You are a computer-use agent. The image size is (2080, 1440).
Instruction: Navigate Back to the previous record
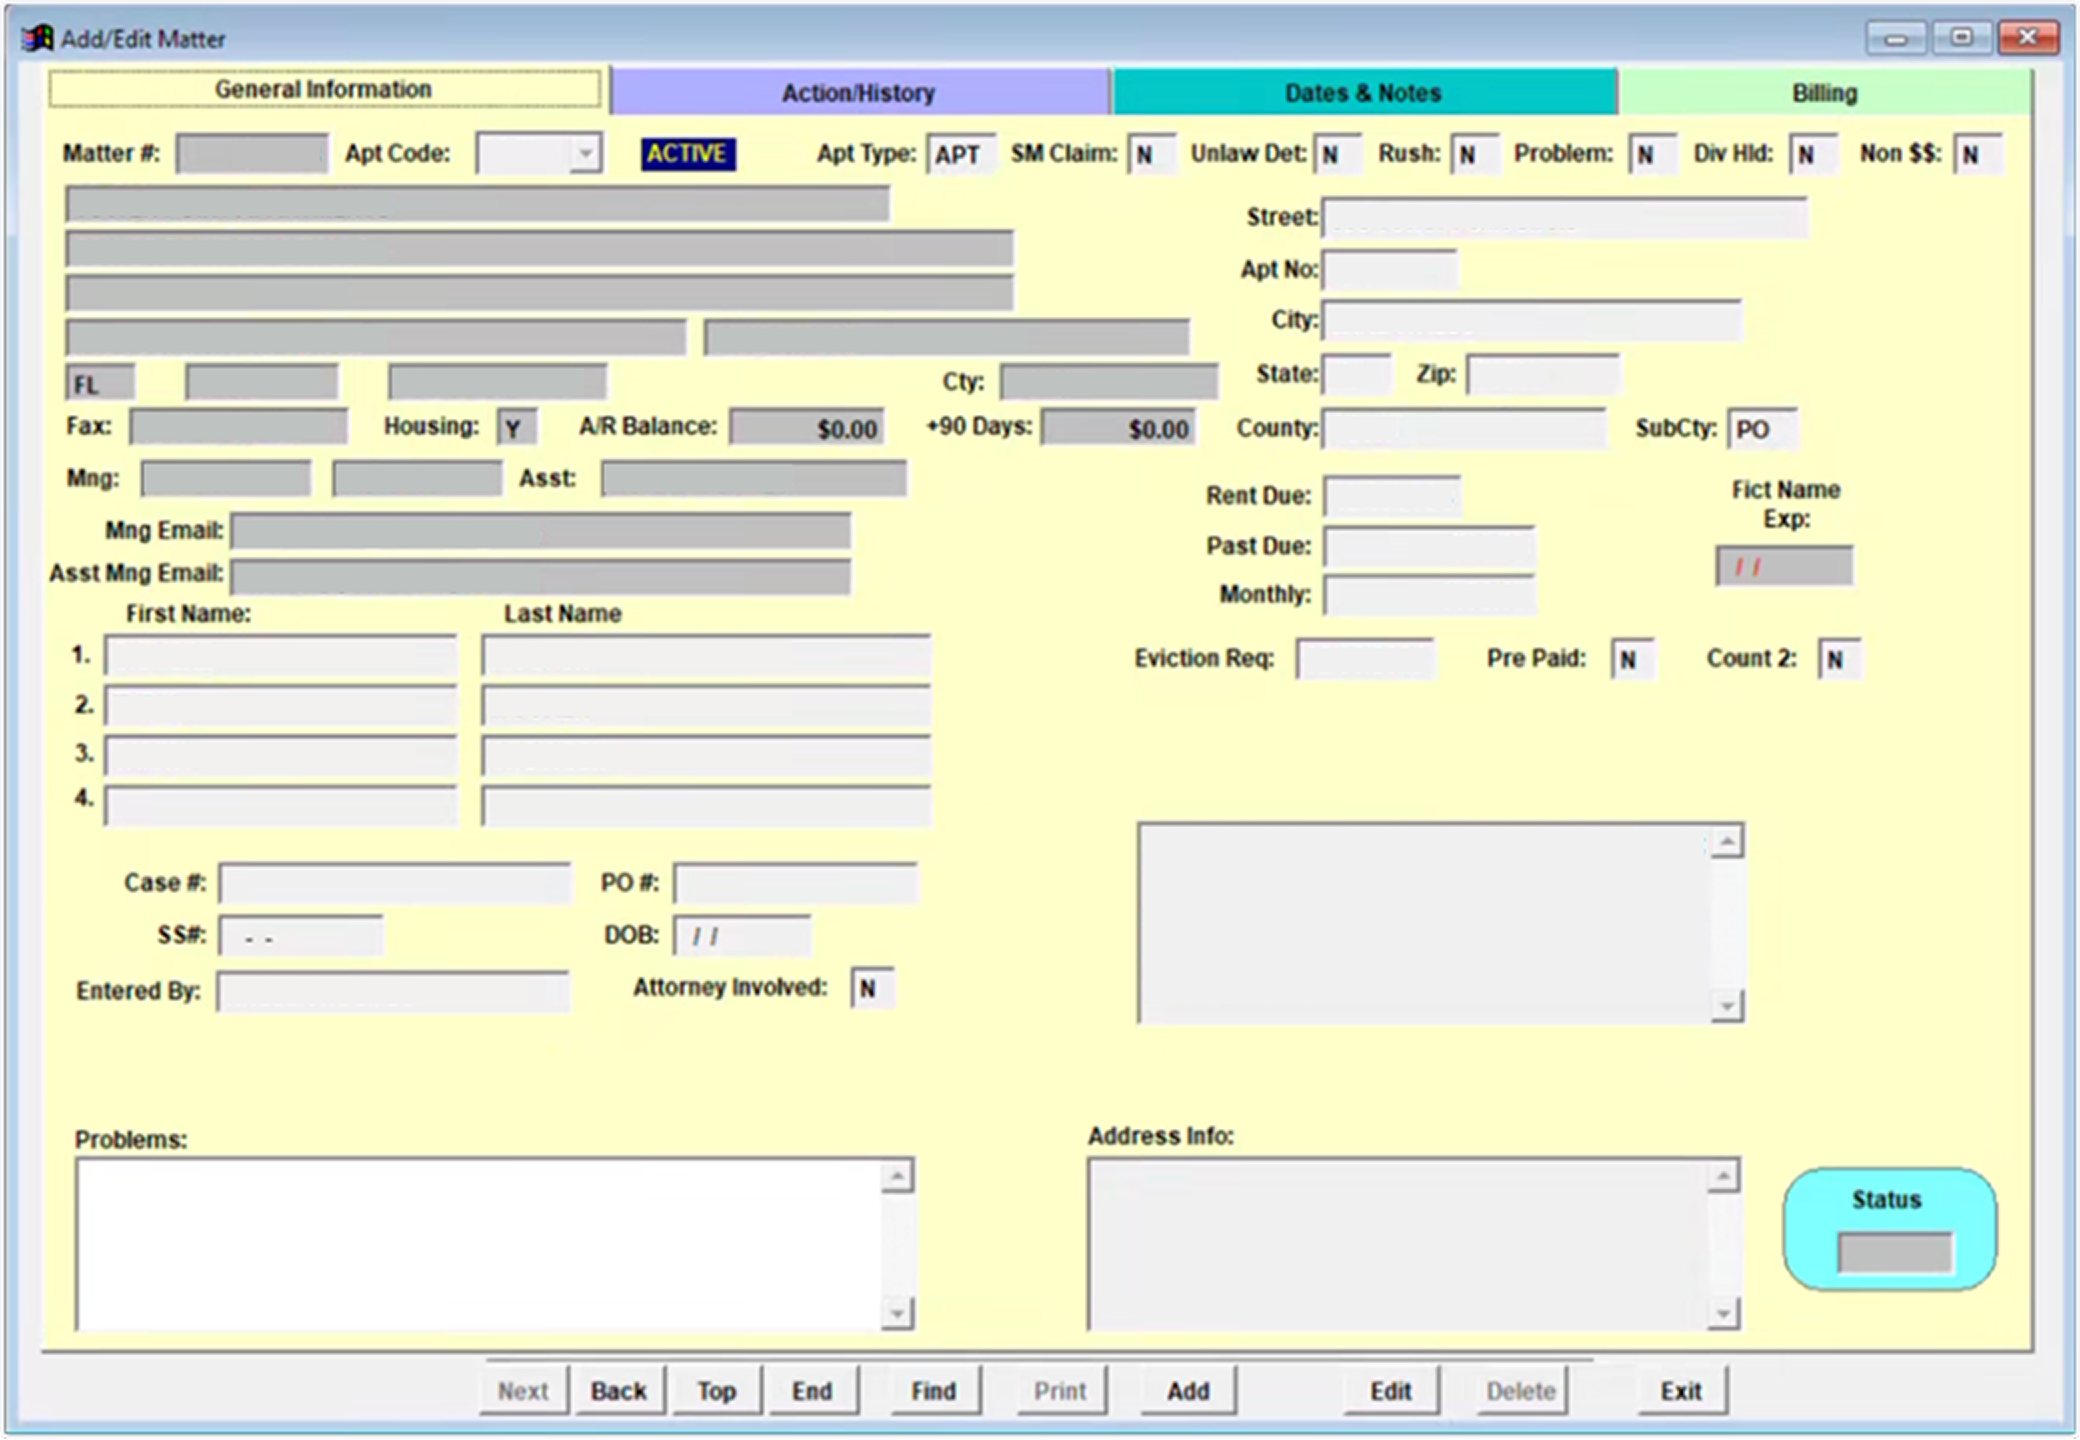618,1390
